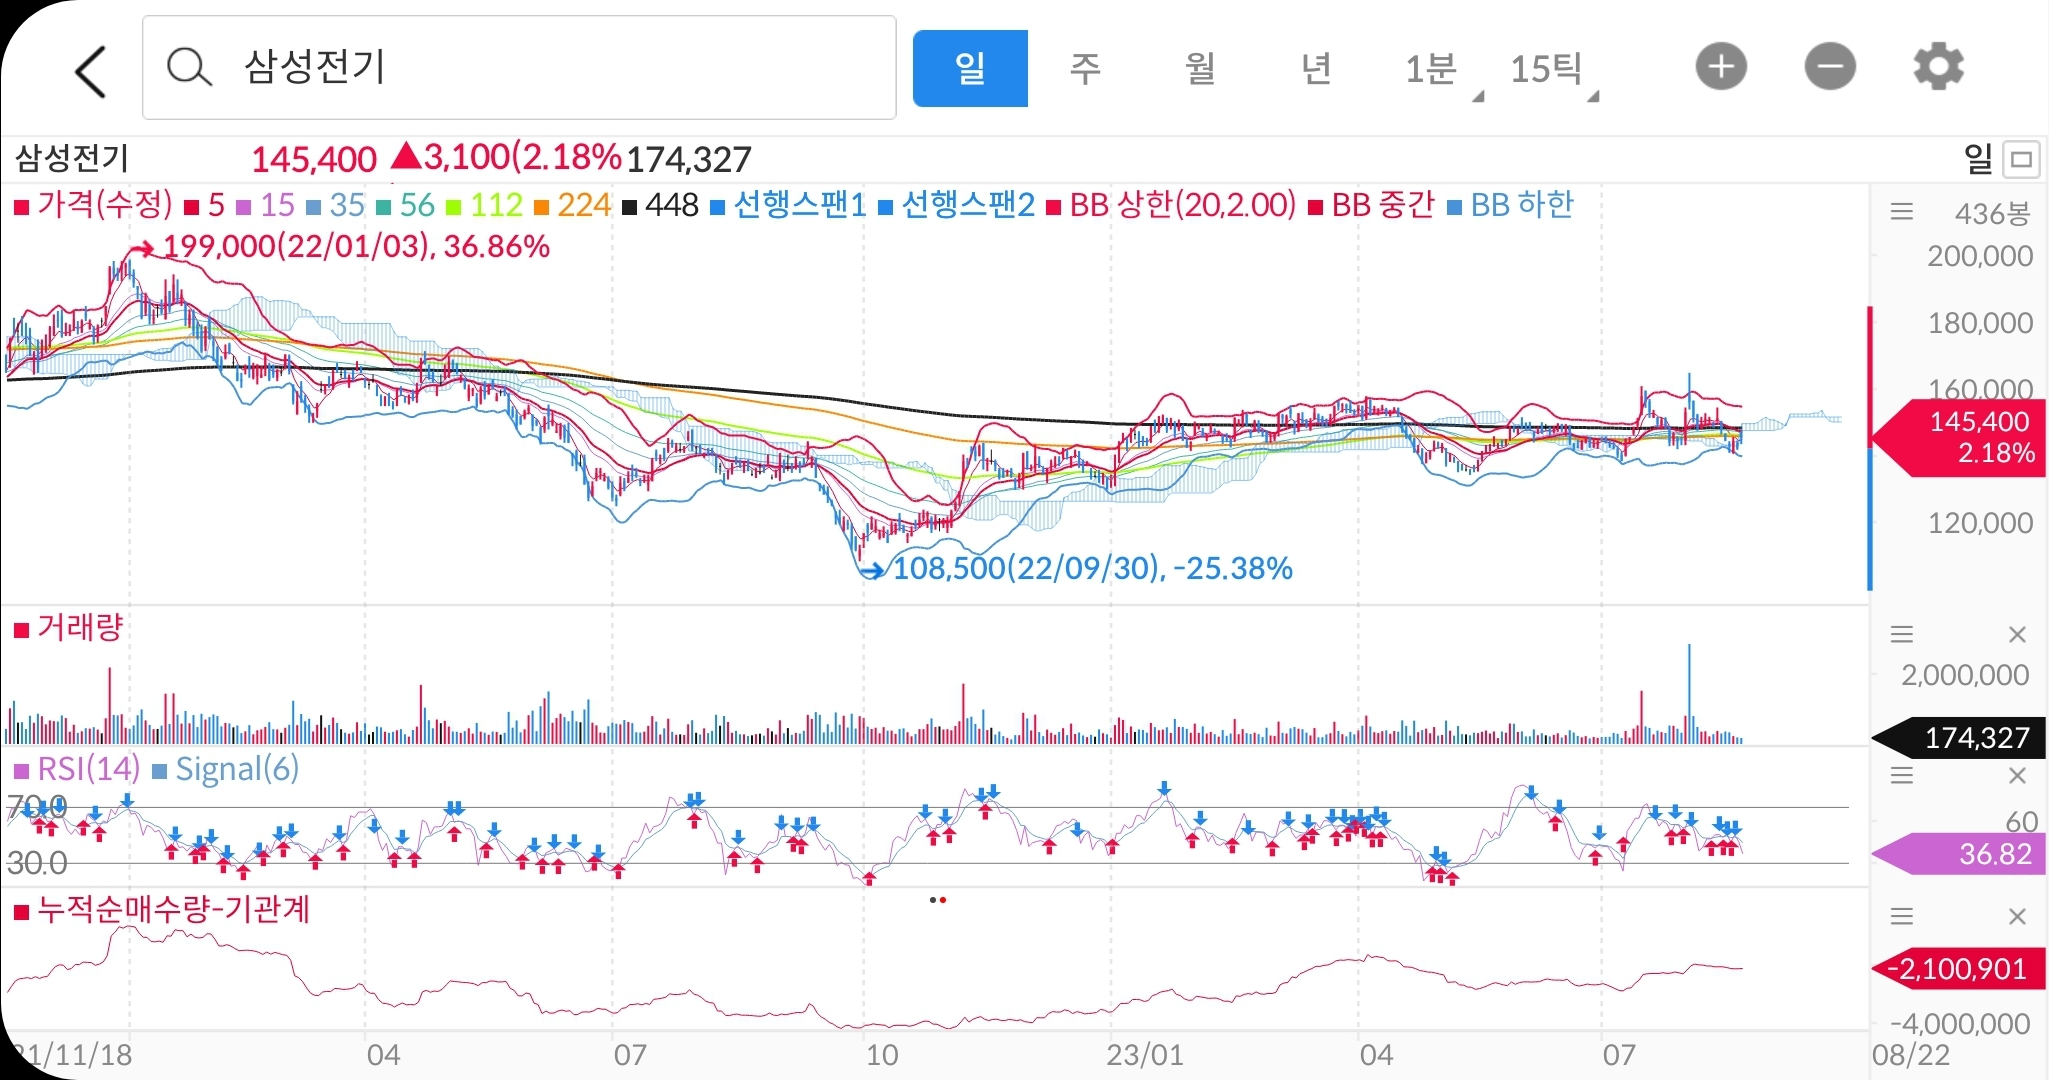Image resolution: width=2049 pixels, height=1080 pixels.
Task: Open 누적순매수량 panel menu icon
Action: pos(1902,916)
